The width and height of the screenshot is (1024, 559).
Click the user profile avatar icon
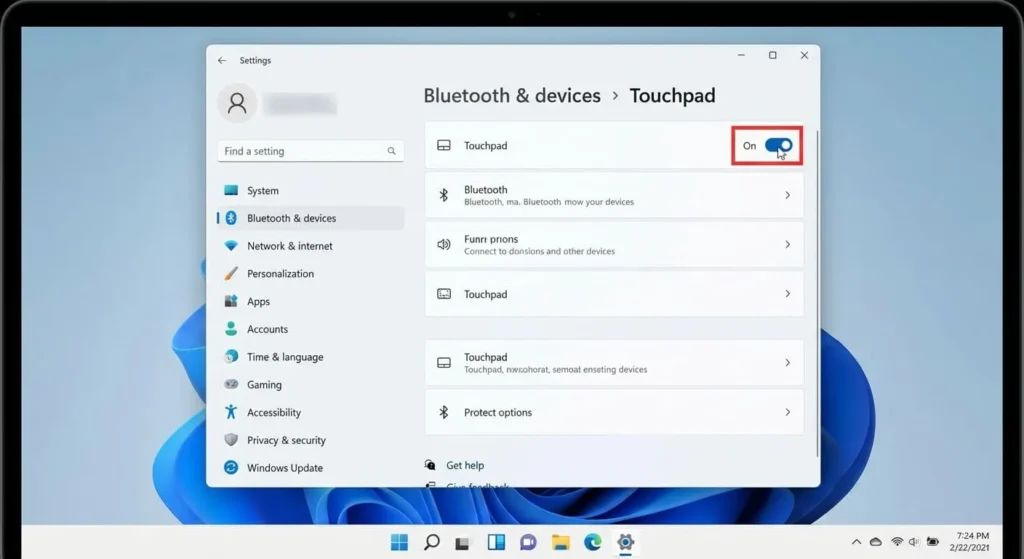(237, 103)
